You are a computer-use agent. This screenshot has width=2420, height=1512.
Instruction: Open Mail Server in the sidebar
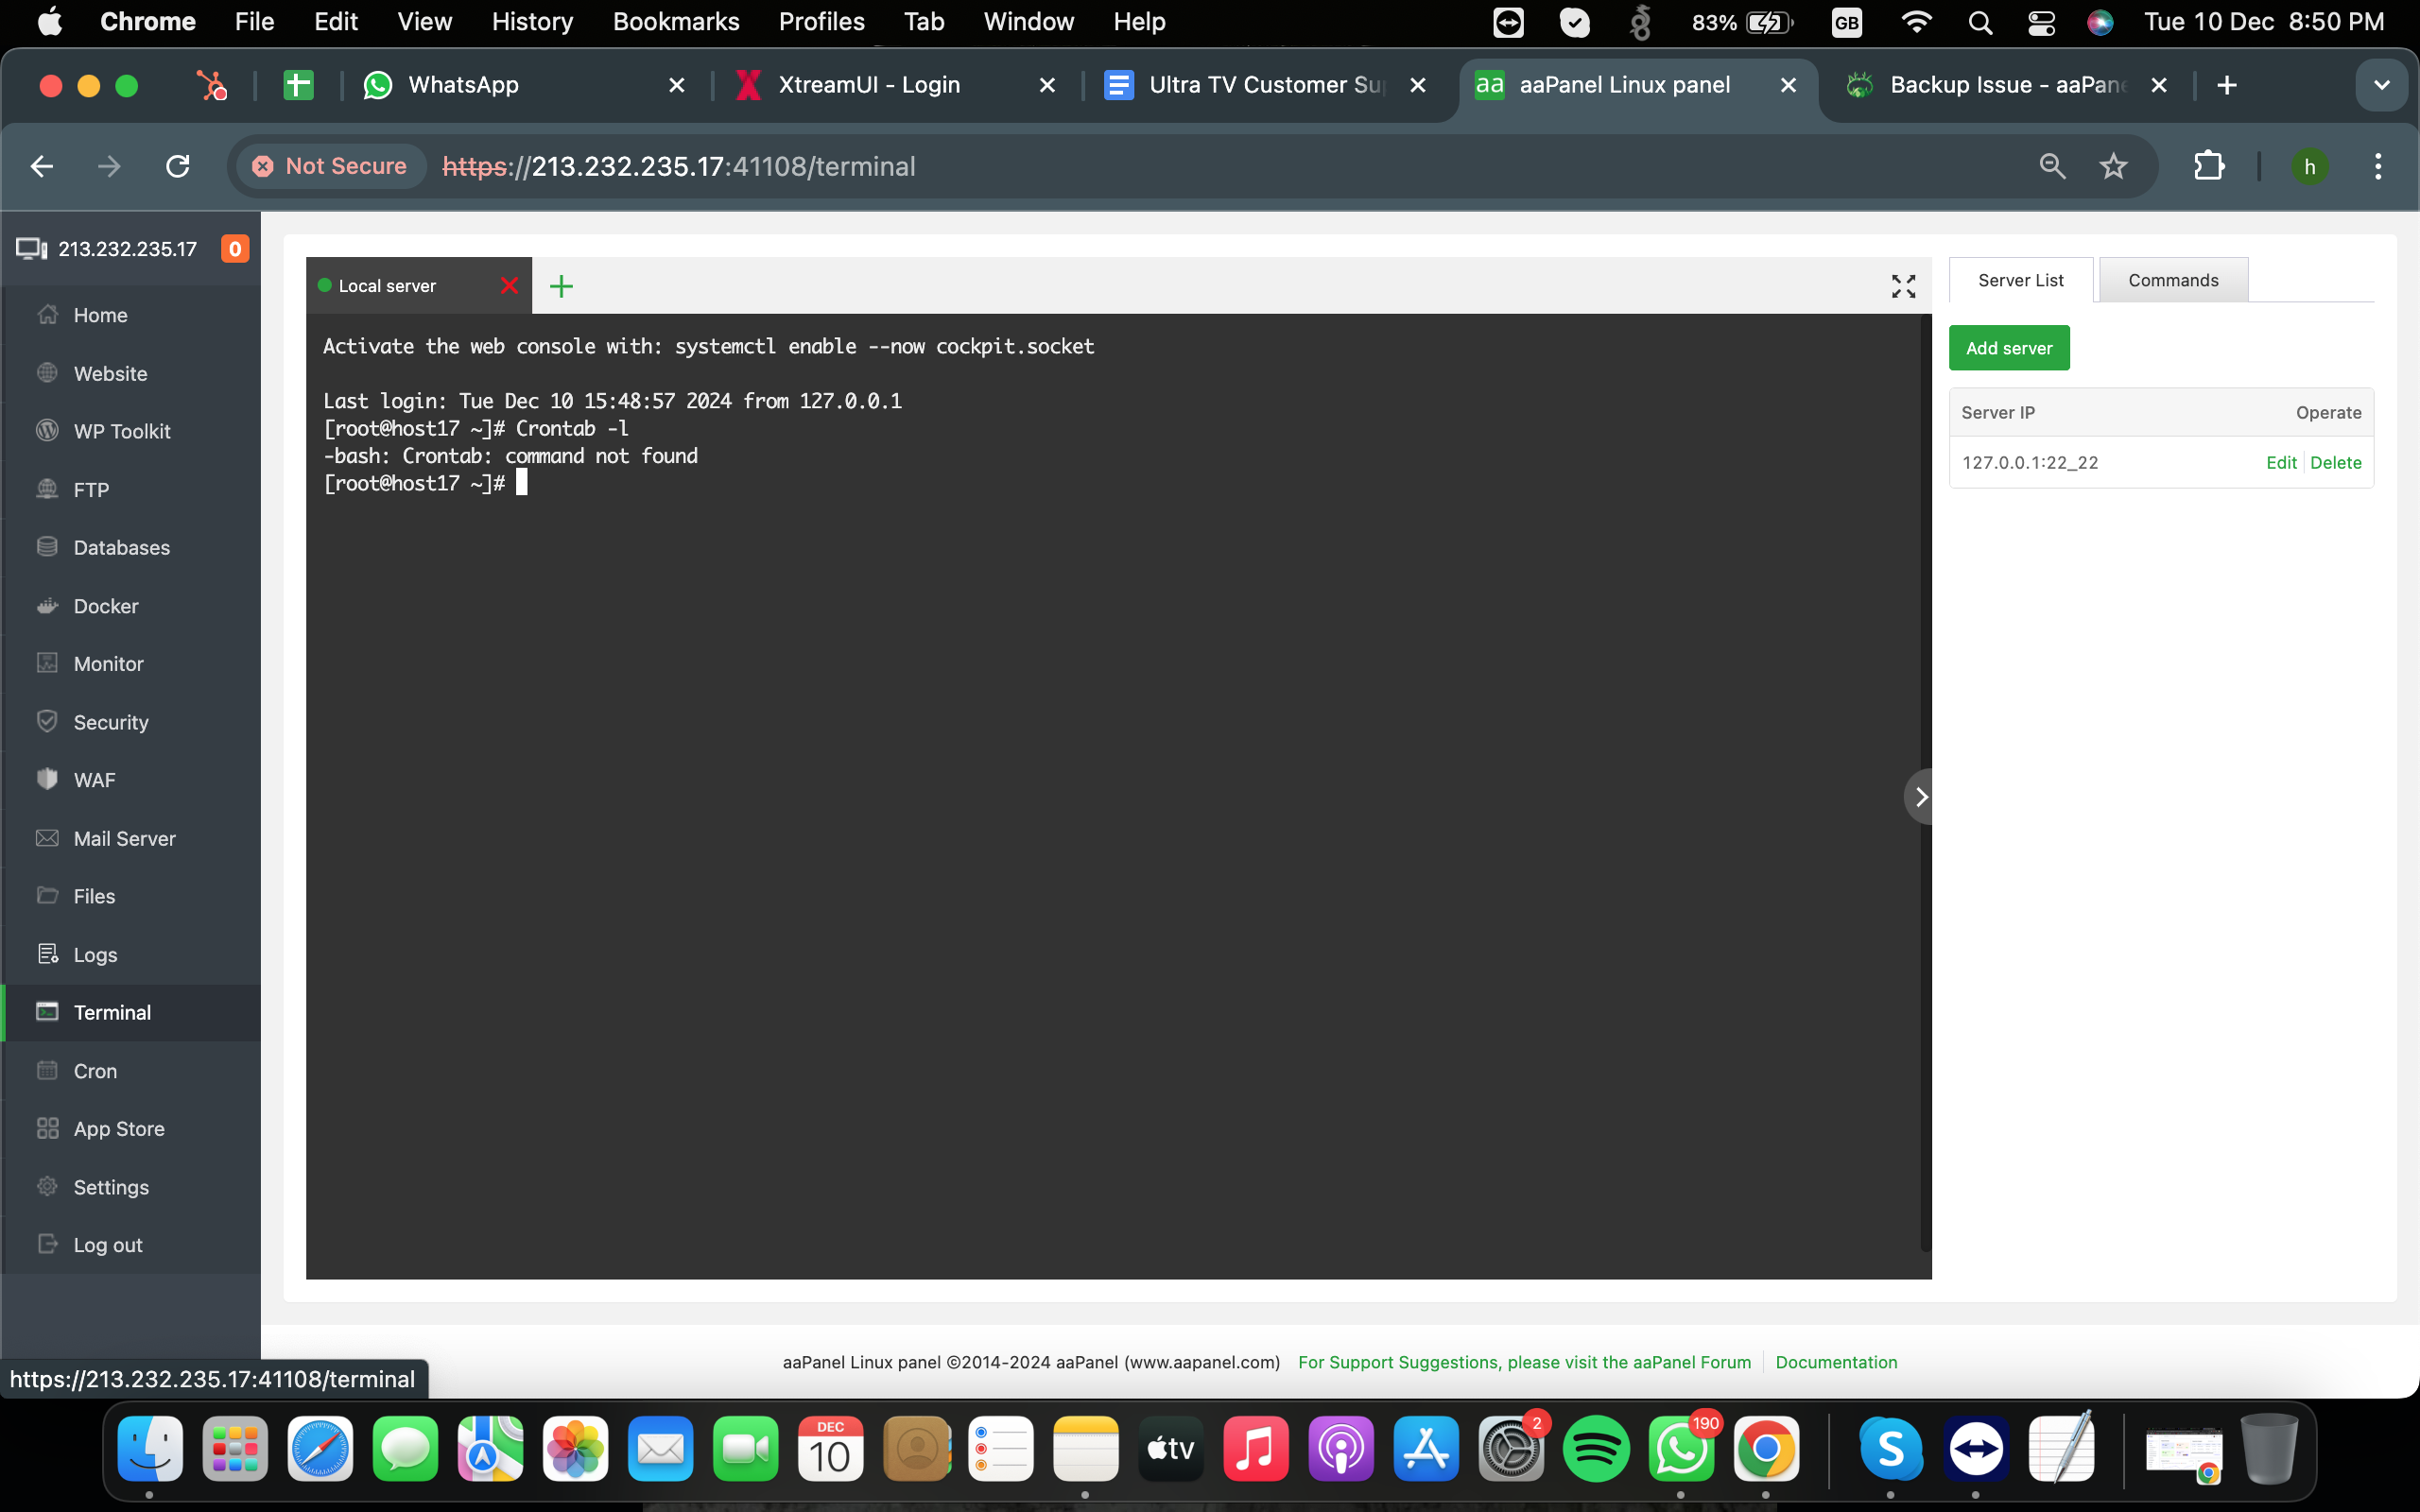point(124,838)
